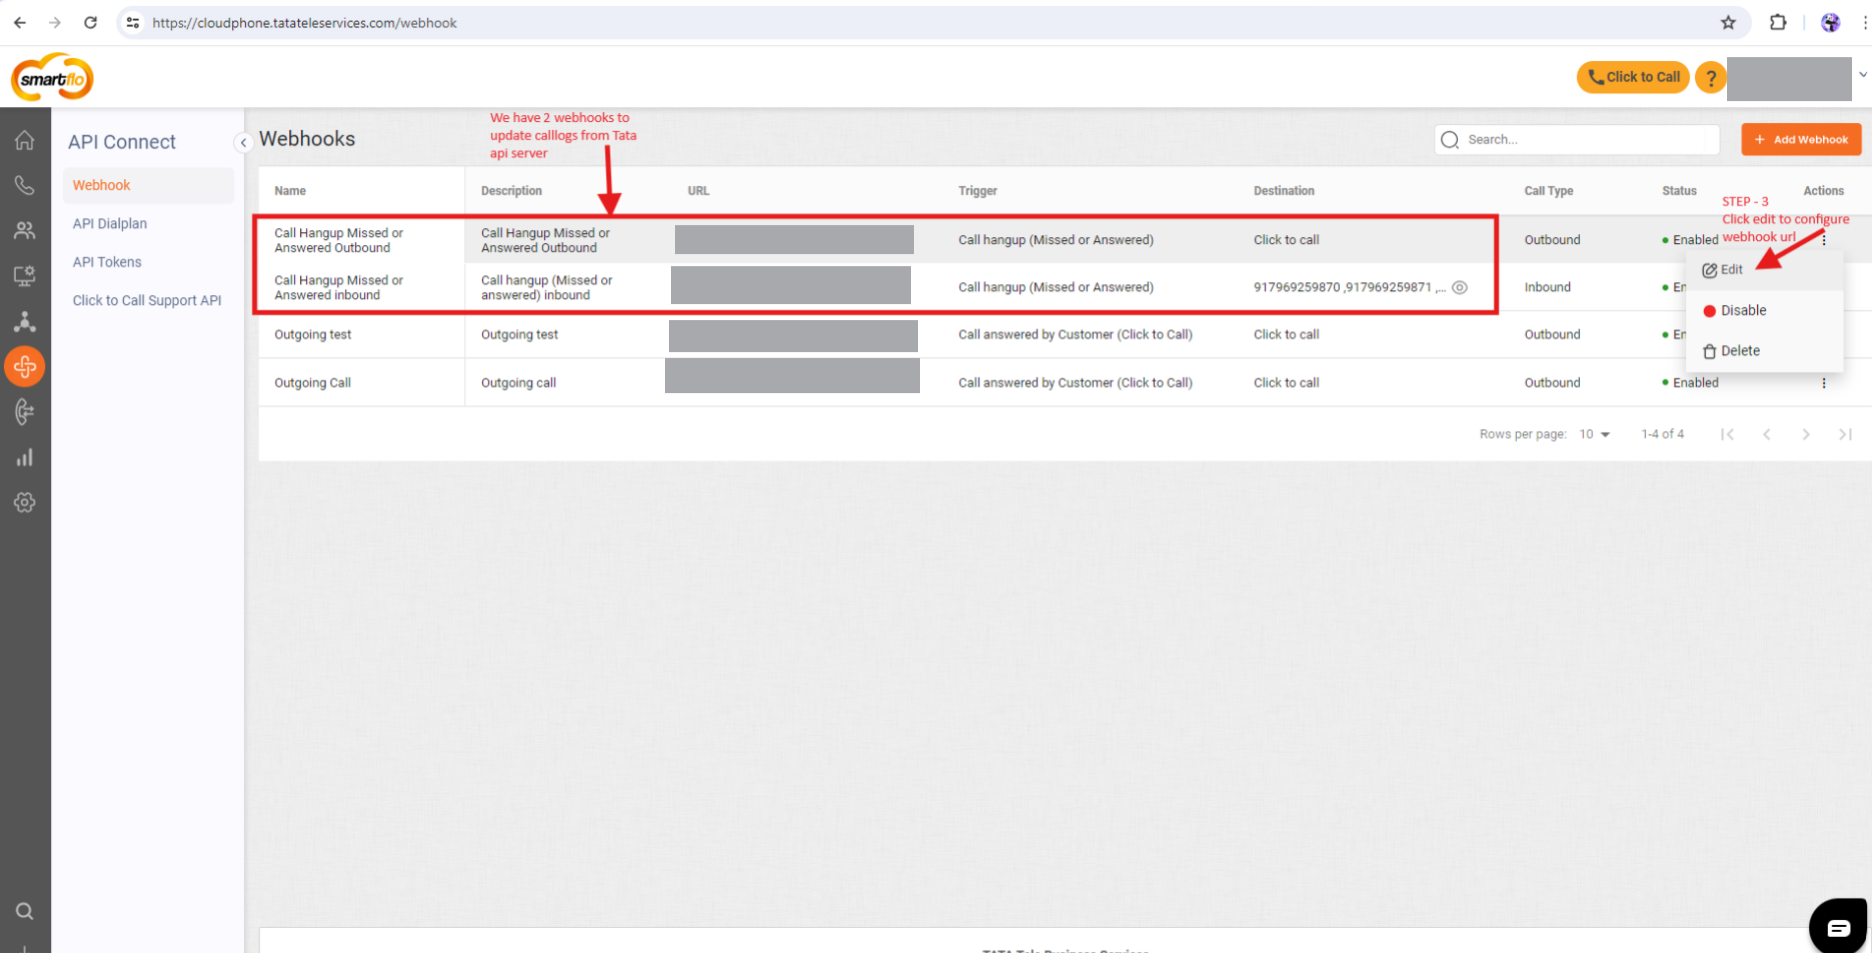The image size is (1872, 953).
Task: Click the orange help question mark icon
Action: pyautogui.click(x=1711, y=78)
